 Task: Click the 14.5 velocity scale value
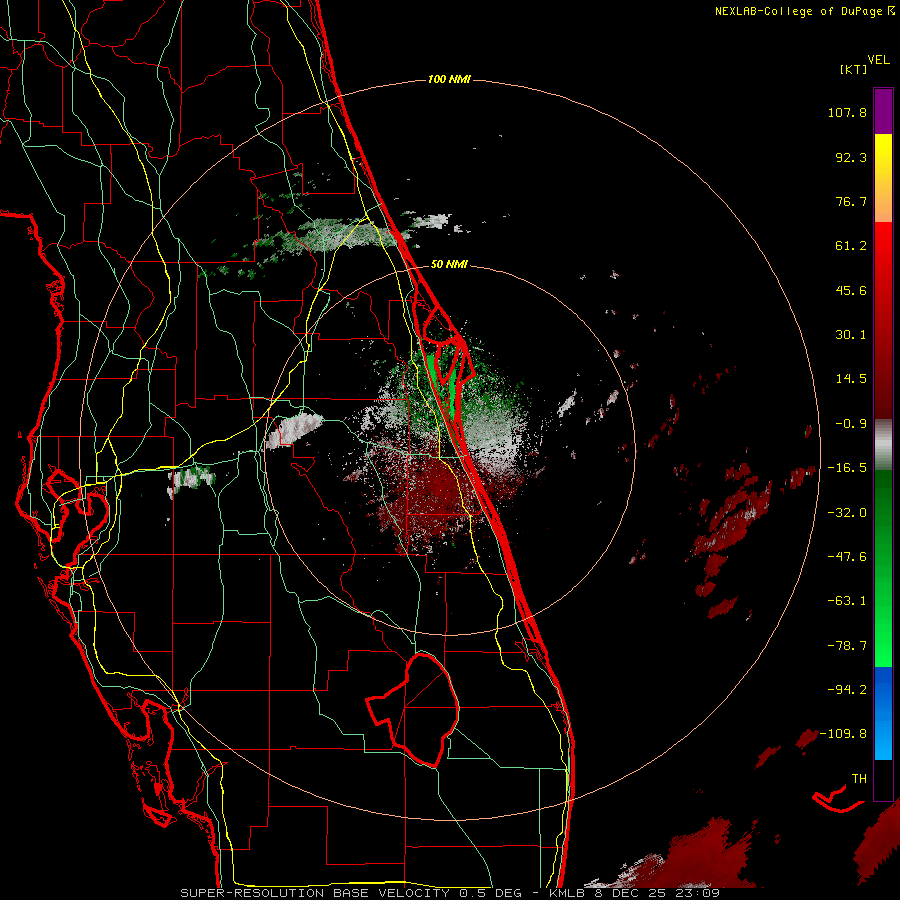(851, 379)
